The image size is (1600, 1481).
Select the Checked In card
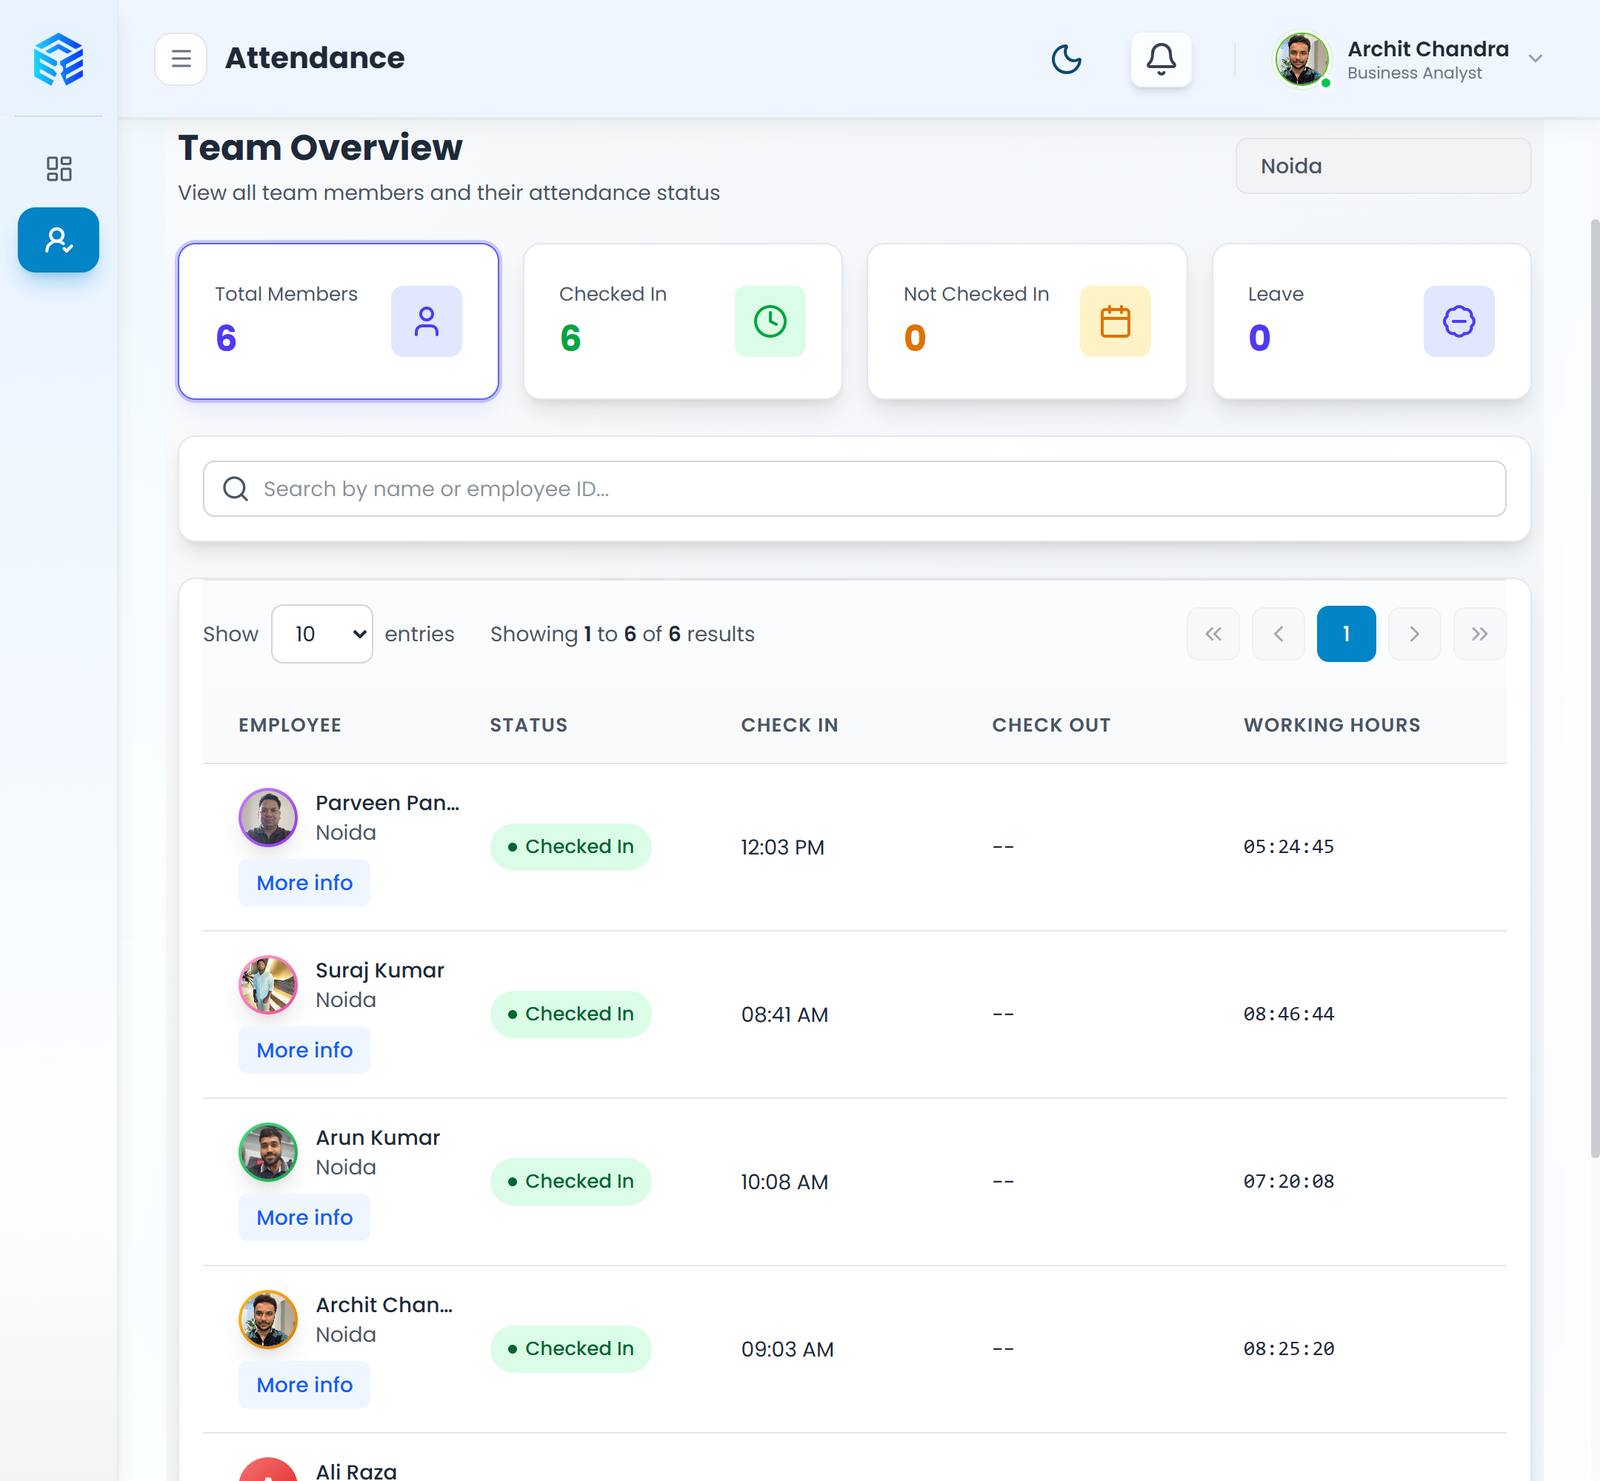pos(683,321)
